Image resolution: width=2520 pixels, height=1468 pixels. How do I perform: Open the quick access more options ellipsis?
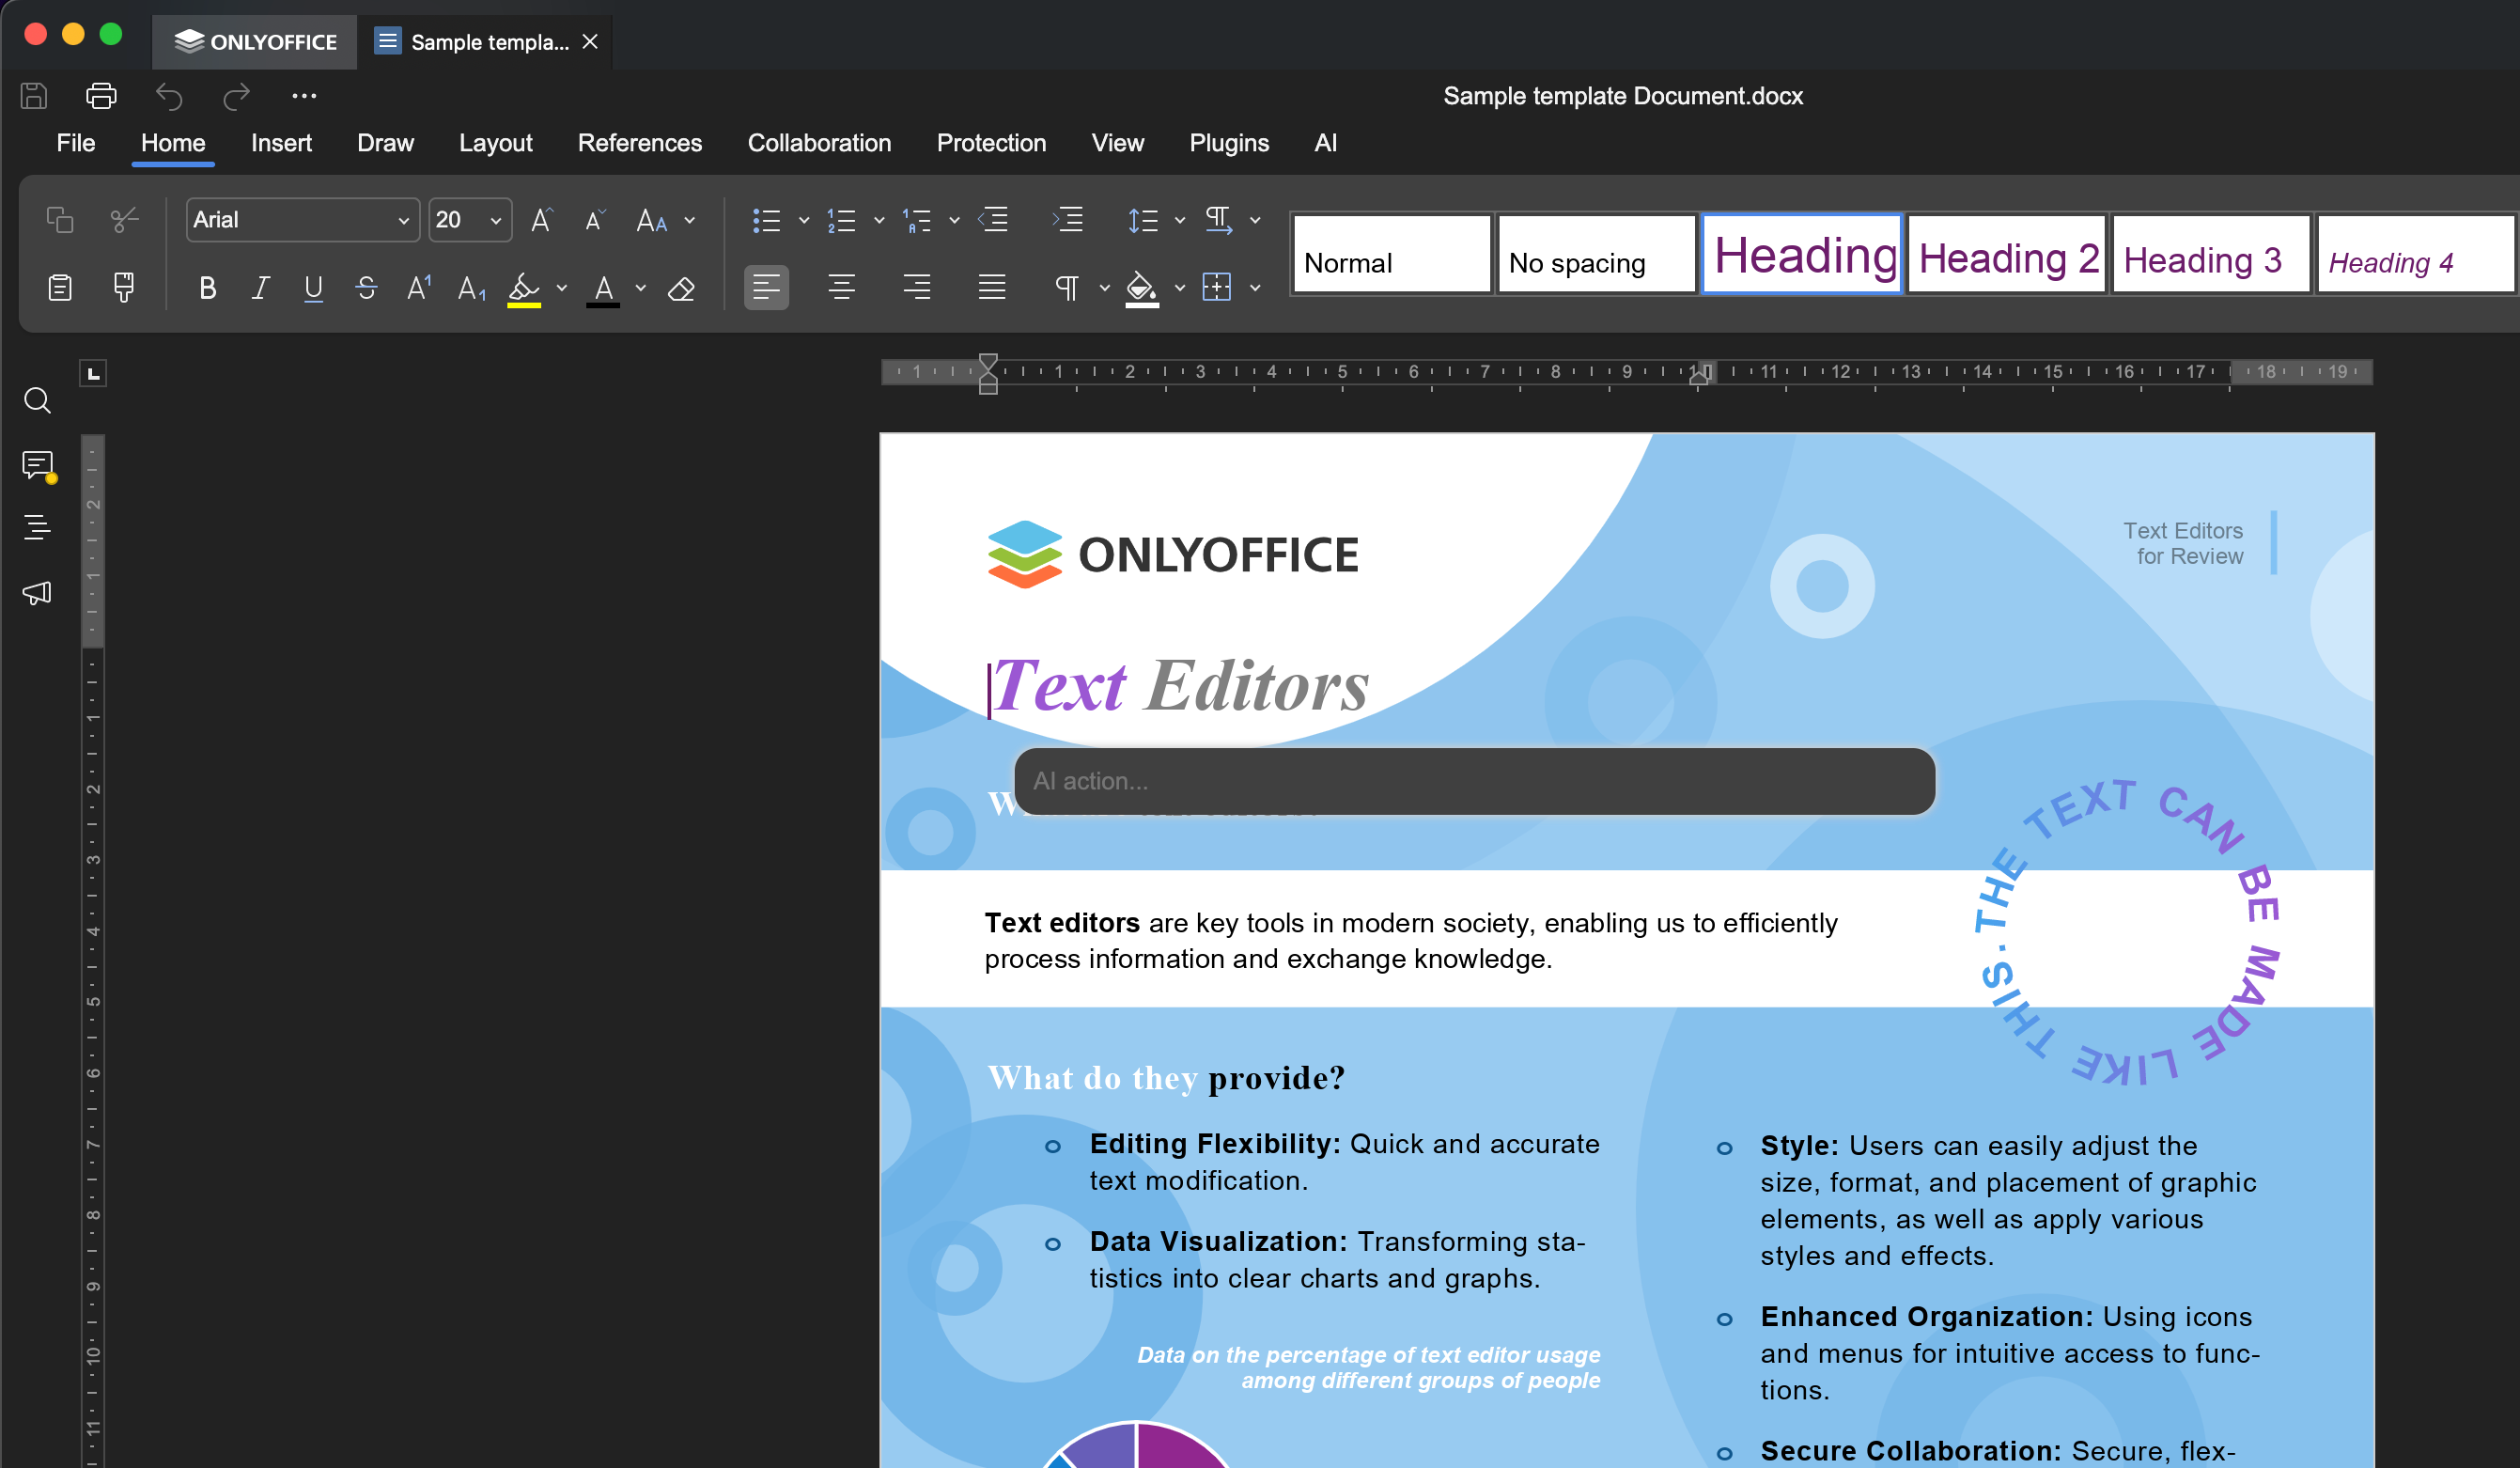coord(304,96)
